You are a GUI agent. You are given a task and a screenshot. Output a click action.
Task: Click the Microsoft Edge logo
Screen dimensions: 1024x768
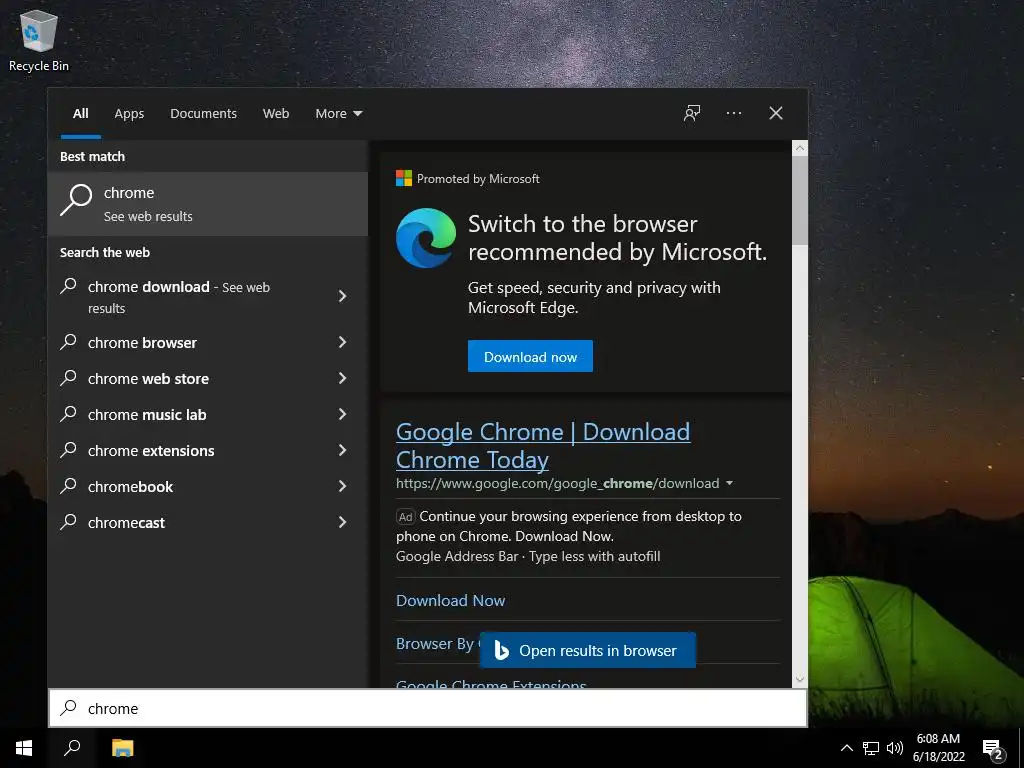(x=426, y=238)
